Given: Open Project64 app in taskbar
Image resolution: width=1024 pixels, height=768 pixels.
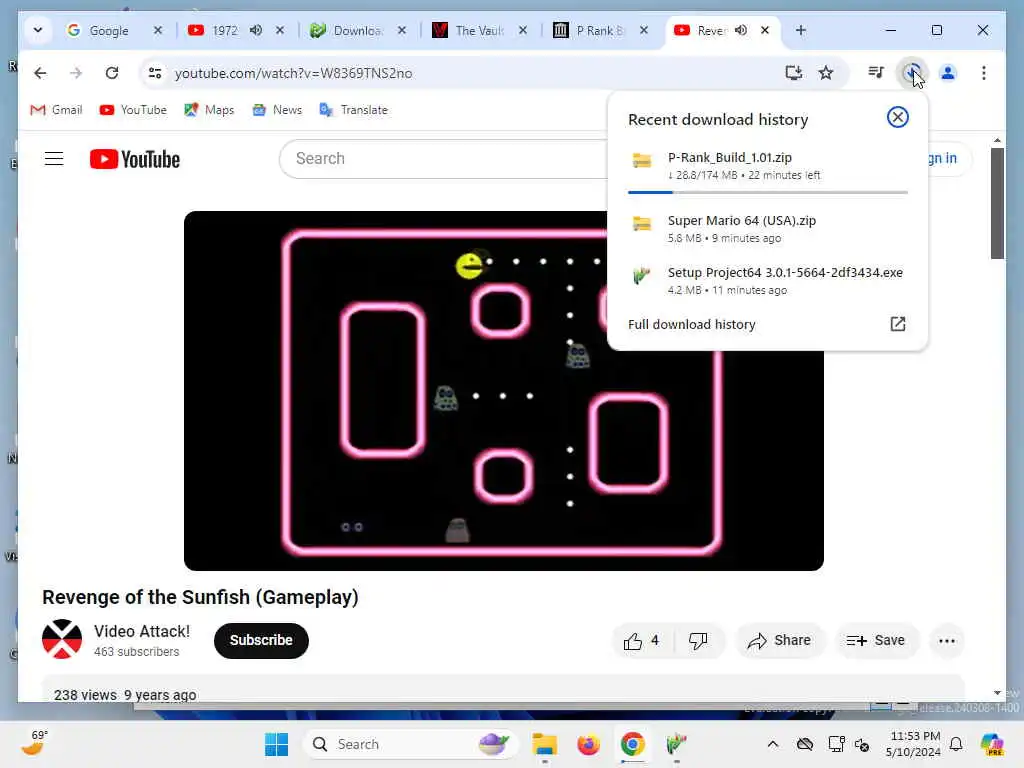Looking at the screenshot, I should coord(676,744).
